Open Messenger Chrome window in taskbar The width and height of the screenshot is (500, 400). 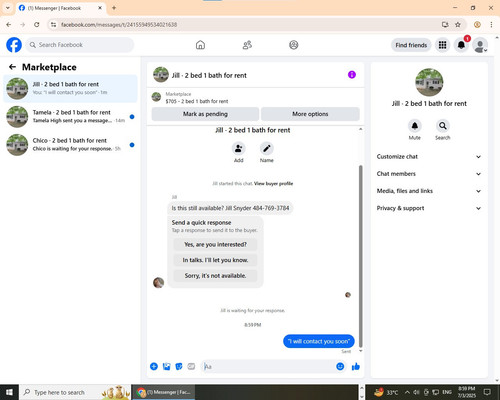pyautogui.click(x=163, y=392)
